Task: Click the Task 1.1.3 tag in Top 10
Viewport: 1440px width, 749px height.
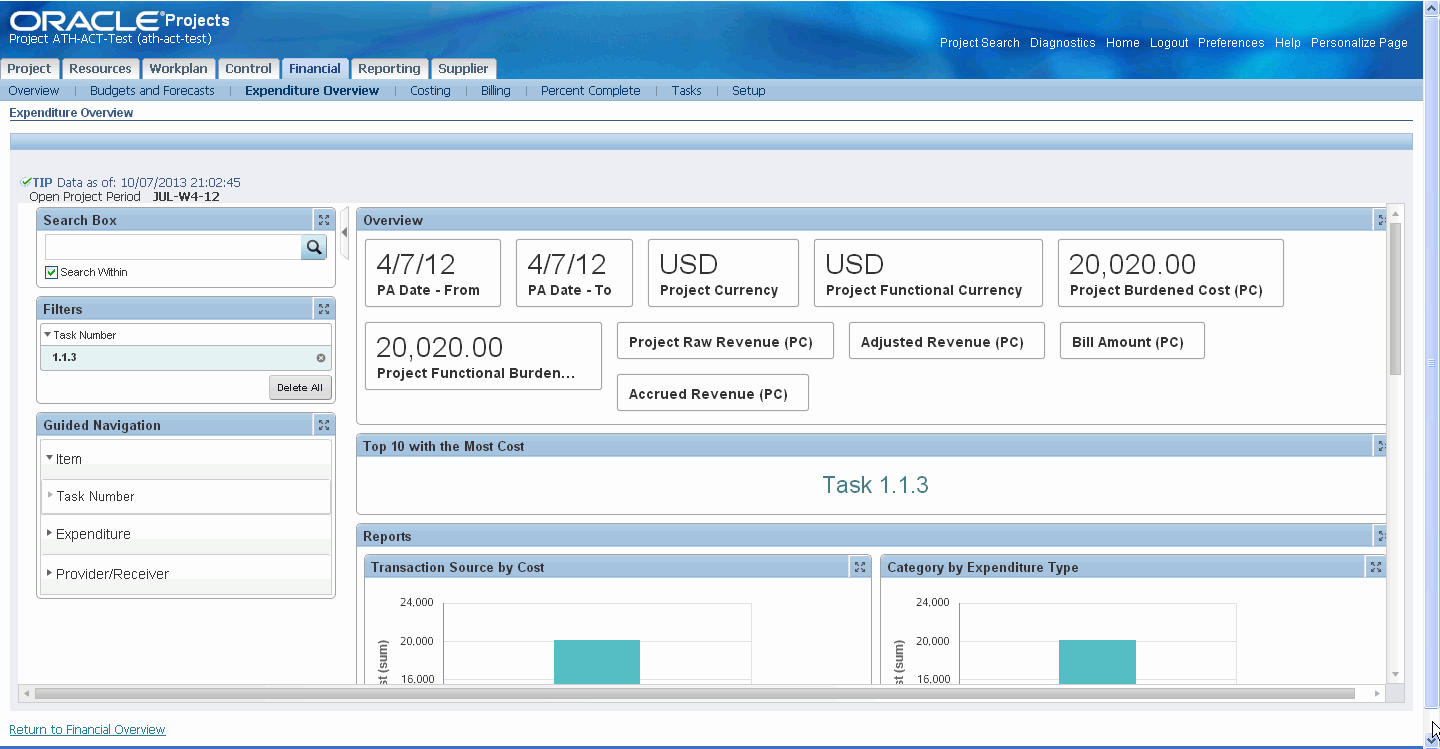Action: click(x=875, y=485)
